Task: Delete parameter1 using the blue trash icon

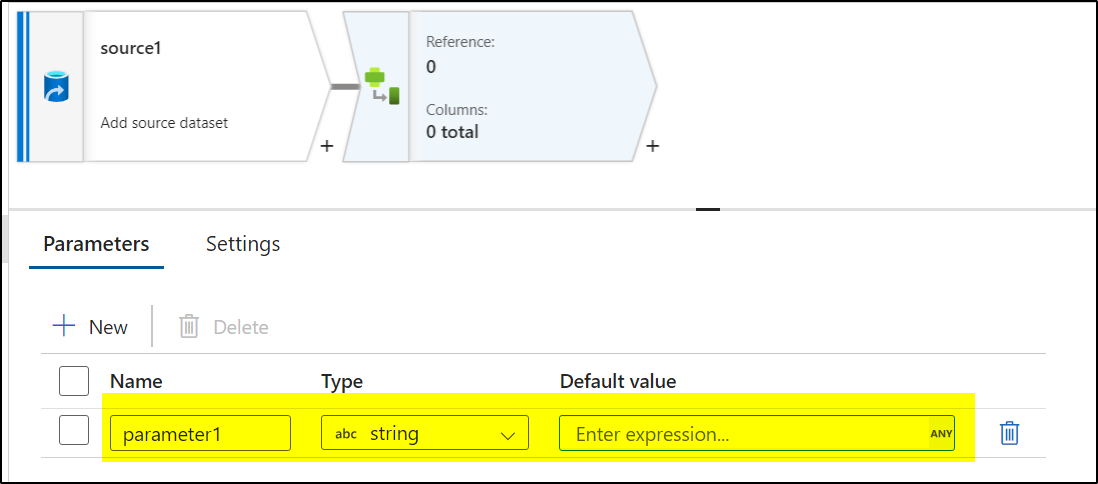Action: (x=1009, y=433)
